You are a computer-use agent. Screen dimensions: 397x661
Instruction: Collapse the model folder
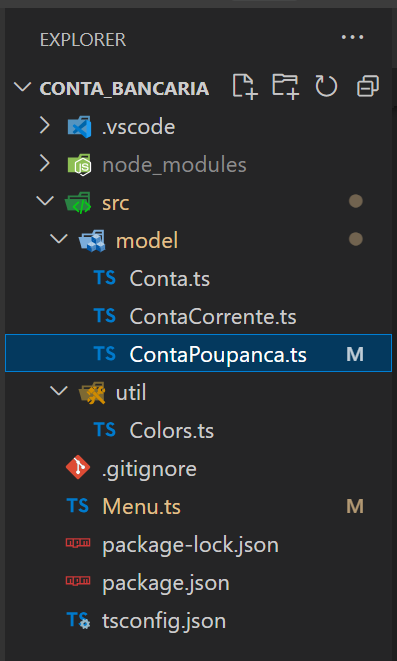point(59,239)
